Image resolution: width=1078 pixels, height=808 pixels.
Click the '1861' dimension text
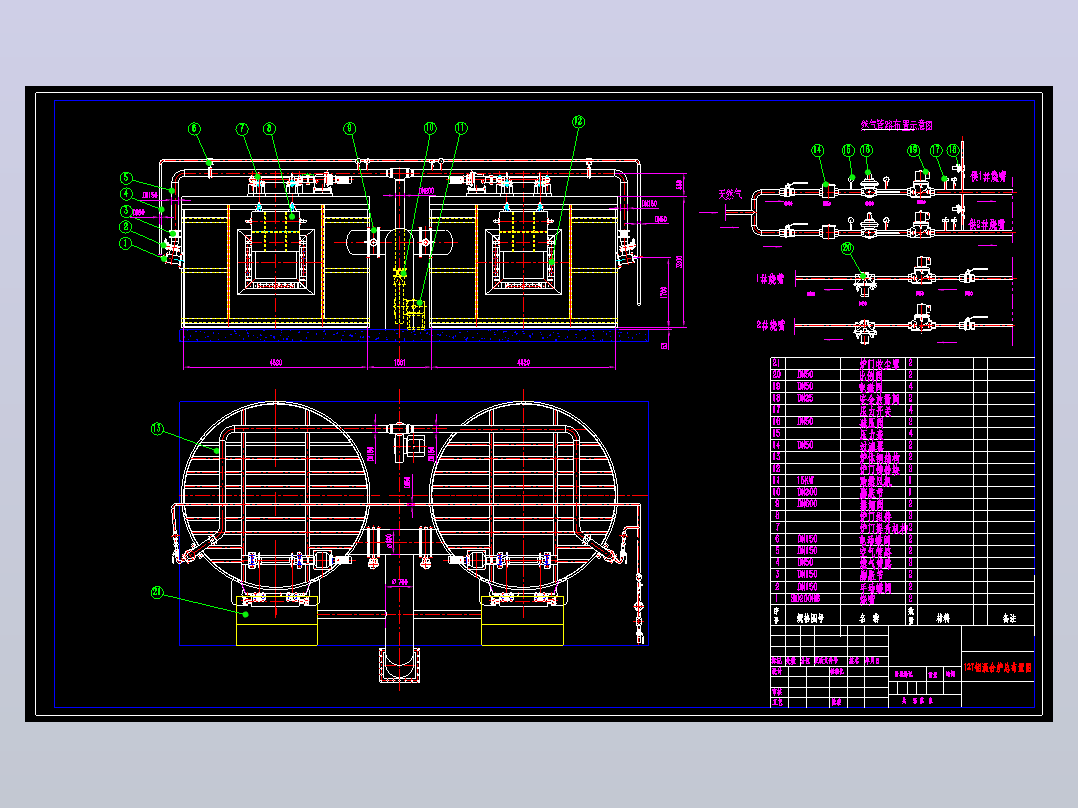coord(399,362)
